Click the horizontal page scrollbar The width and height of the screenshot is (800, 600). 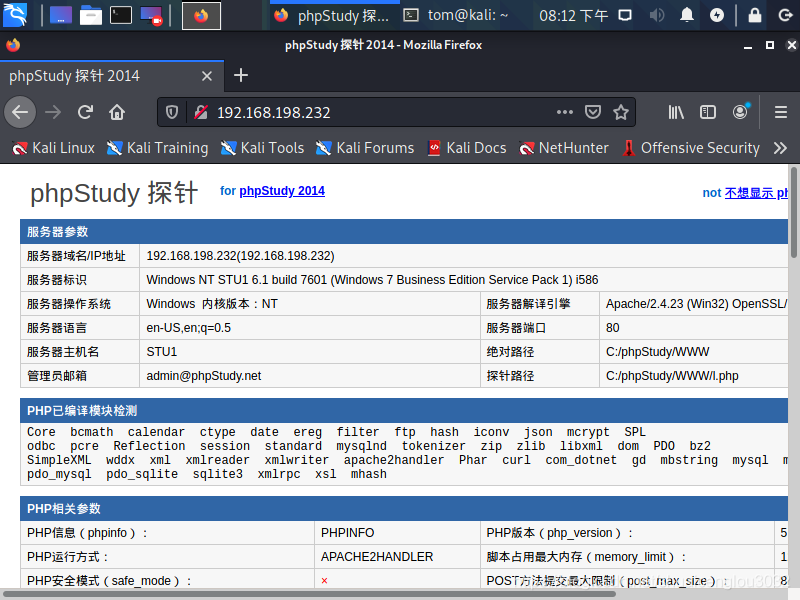pos(309,594)
